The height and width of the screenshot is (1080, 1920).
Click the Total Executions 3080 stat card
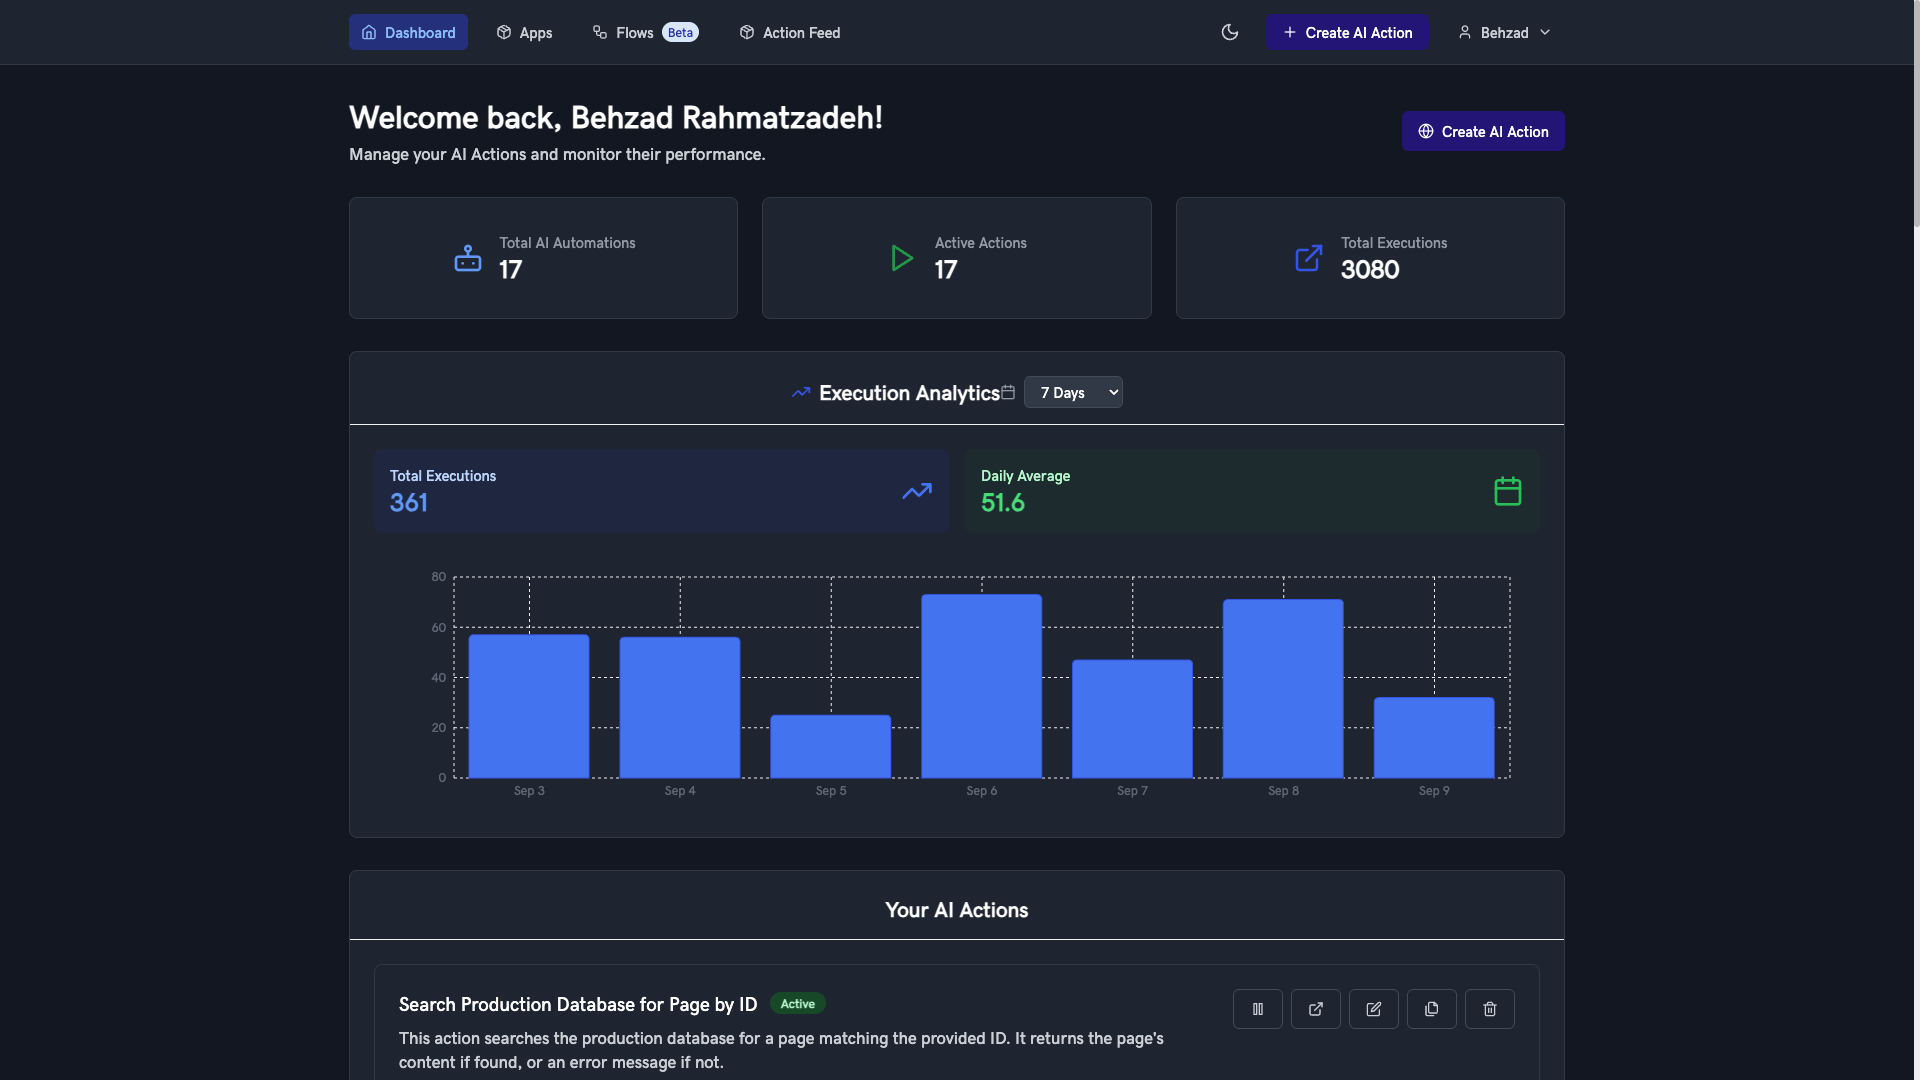[x=1369, y=258]
